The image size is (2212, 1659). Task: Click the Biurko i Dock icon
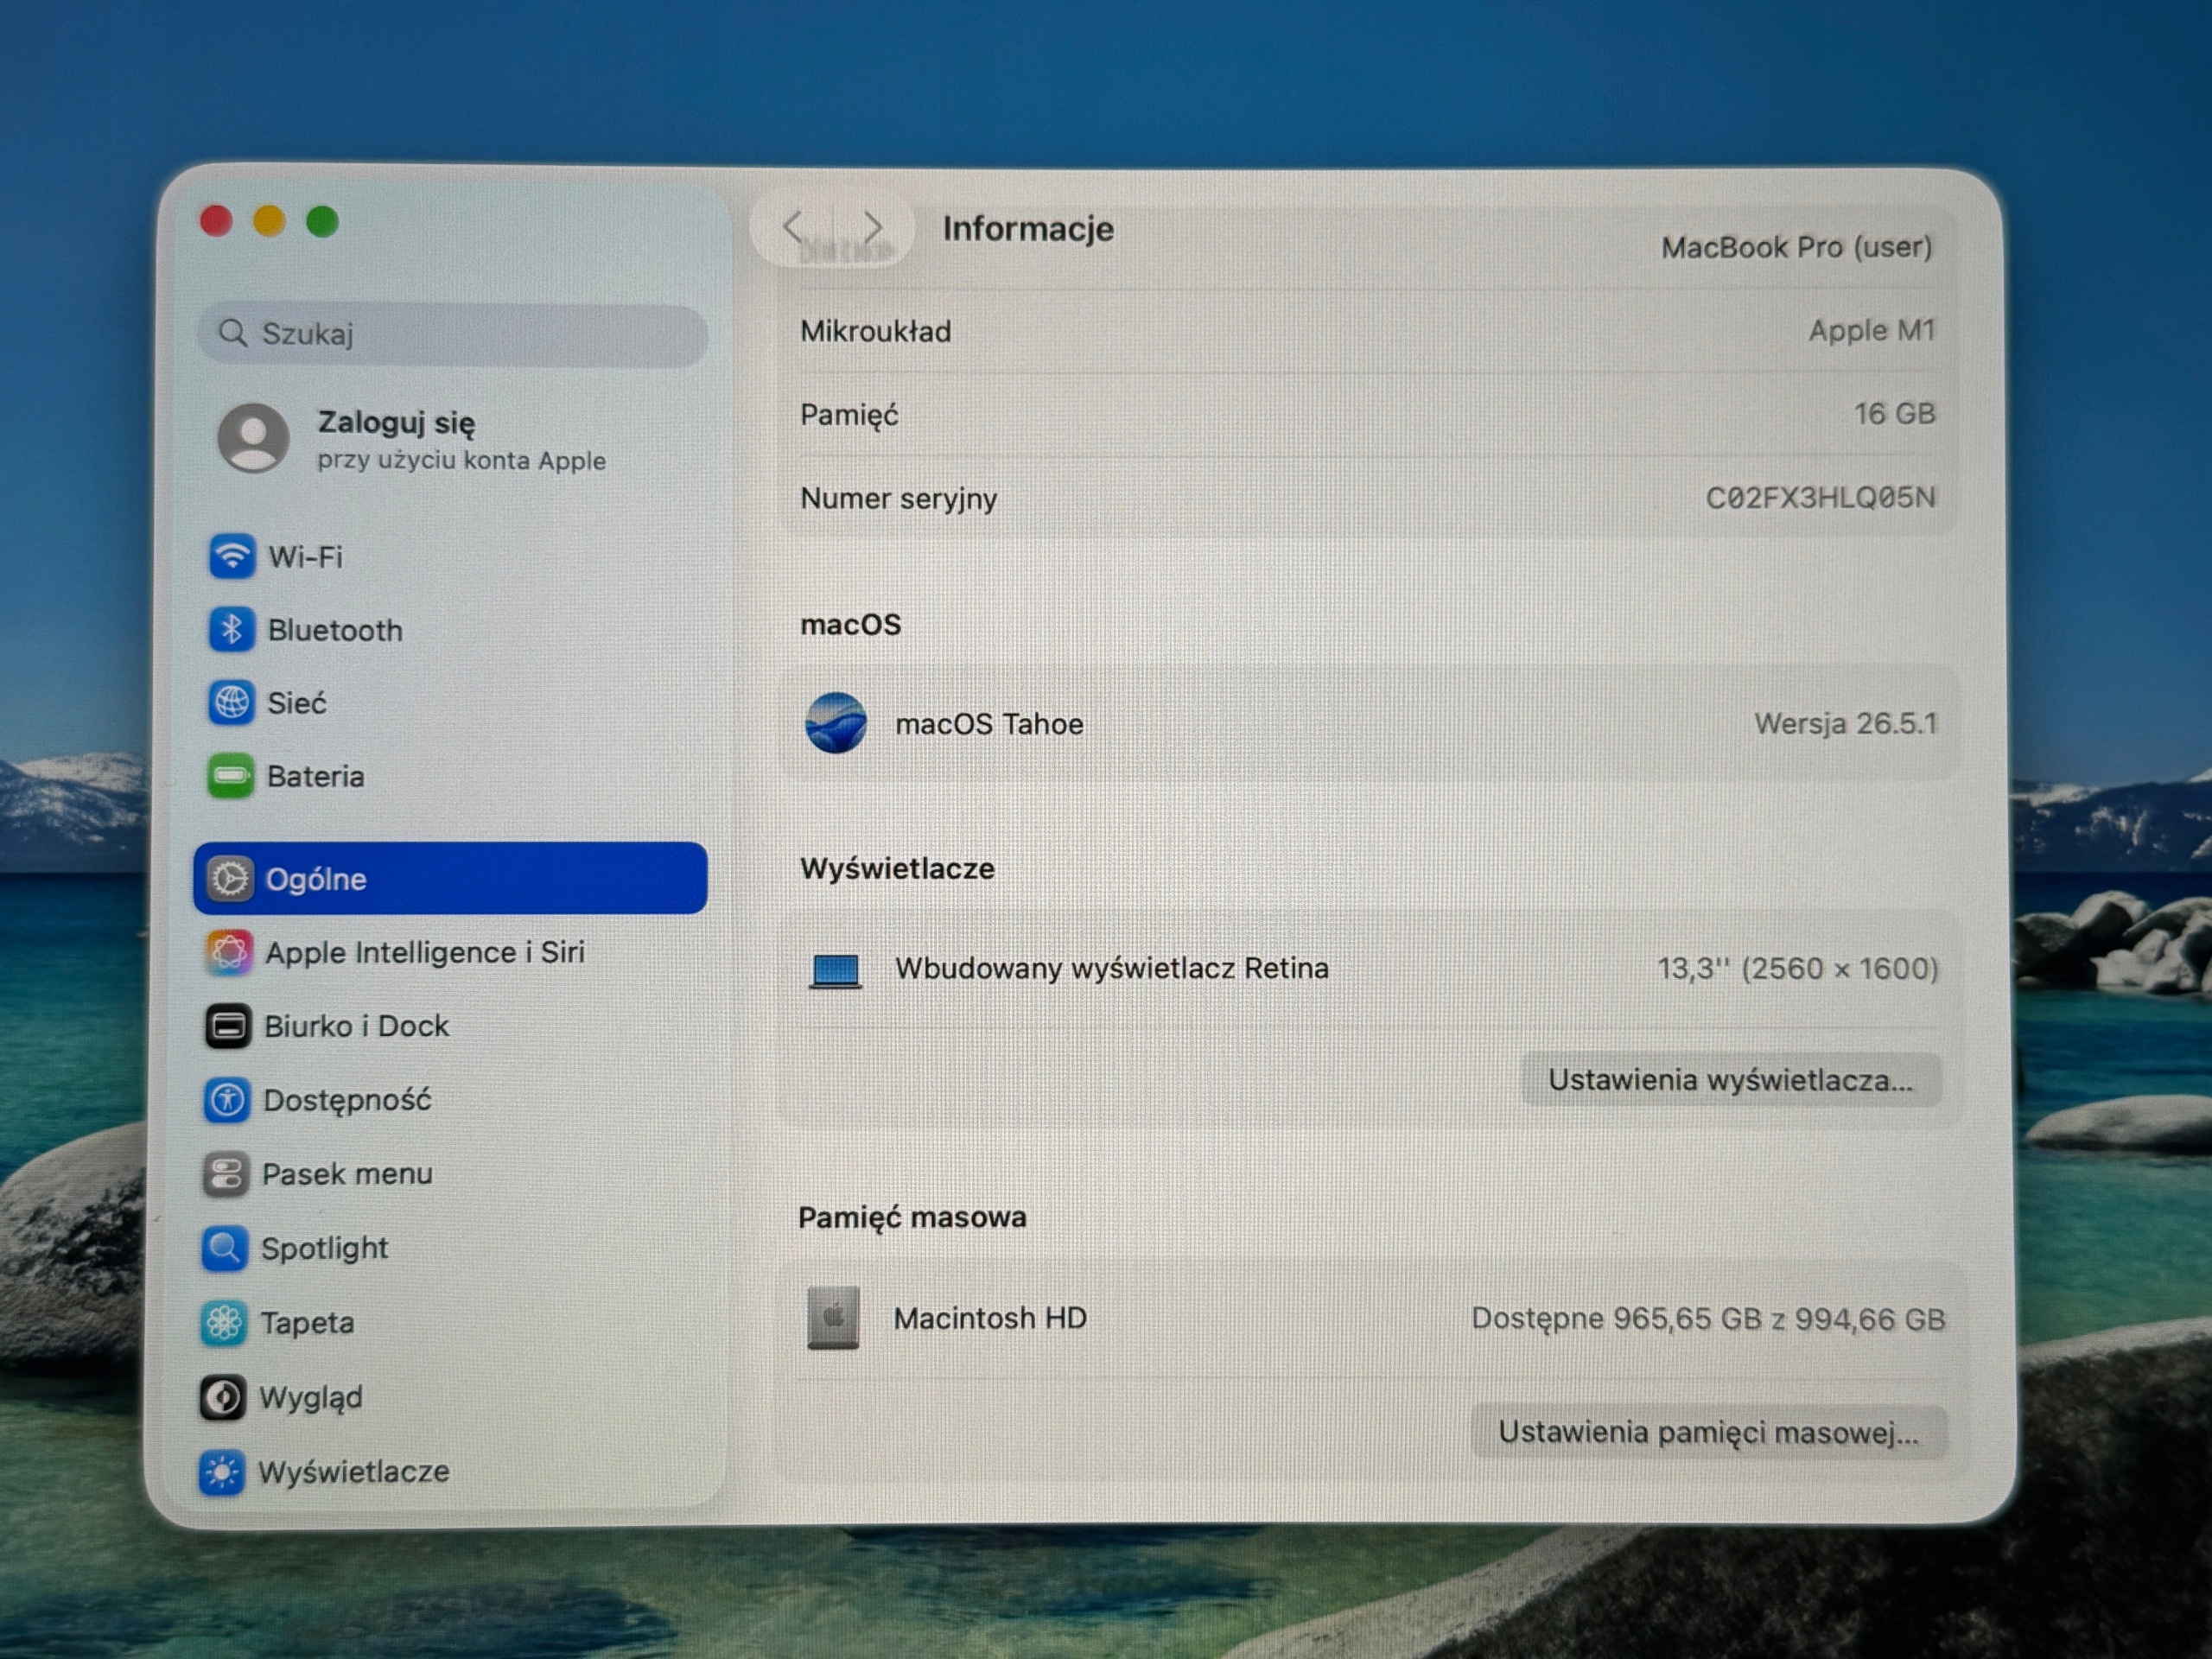(228, 1026)
